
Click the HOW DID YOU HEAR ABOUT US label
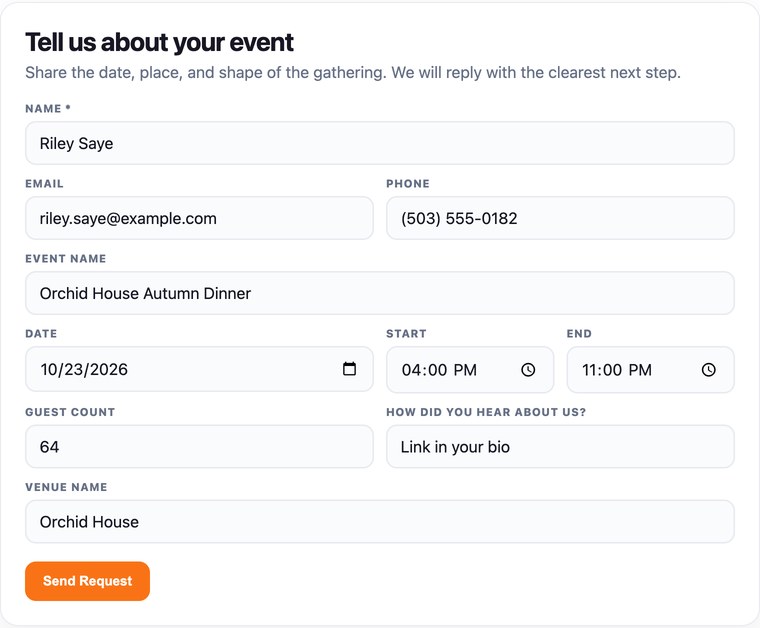486,412
